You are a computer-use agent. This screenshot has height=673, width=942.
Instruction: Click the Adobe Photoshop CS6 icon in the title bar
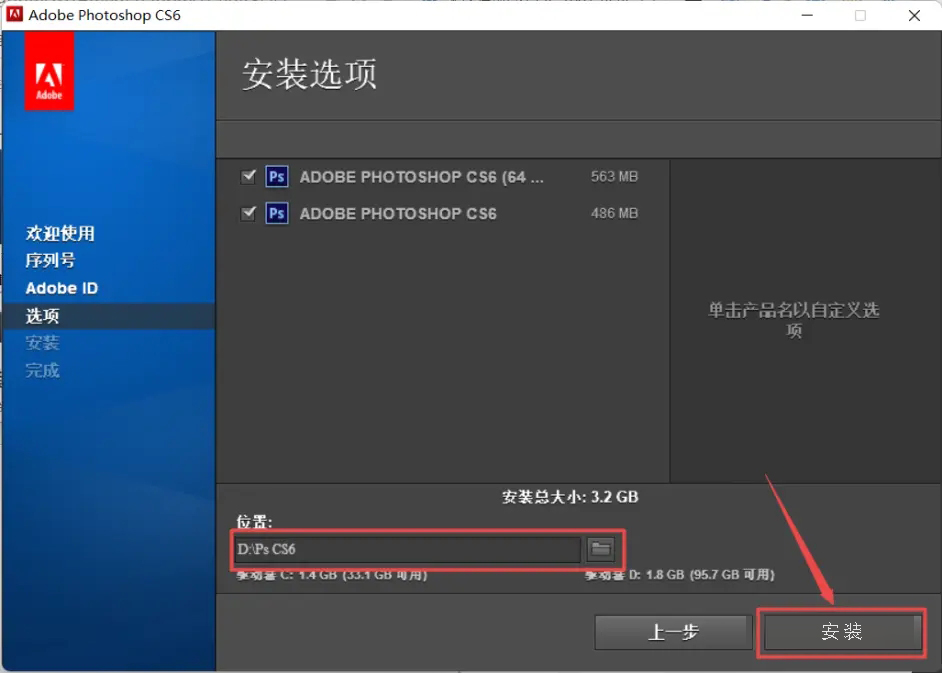pyautogui.click(x=14, y=14)
